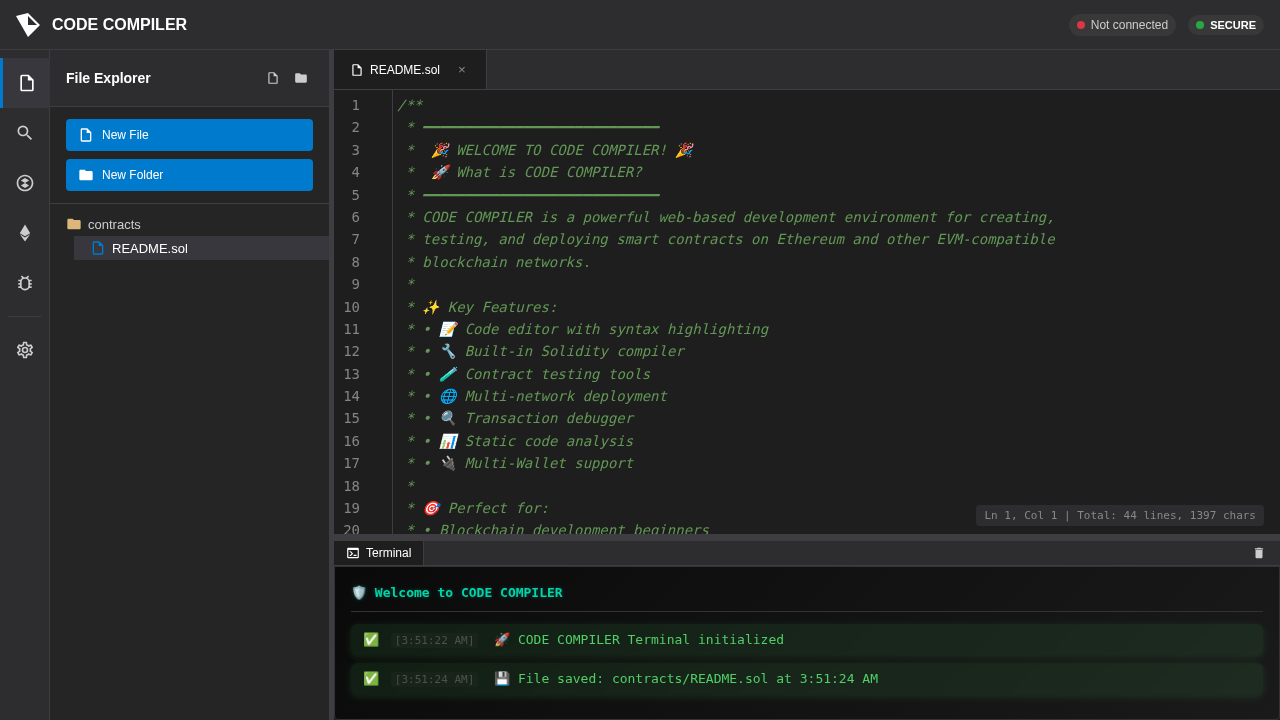
Task: Close the README.sol editor tab
Action: 462,70
